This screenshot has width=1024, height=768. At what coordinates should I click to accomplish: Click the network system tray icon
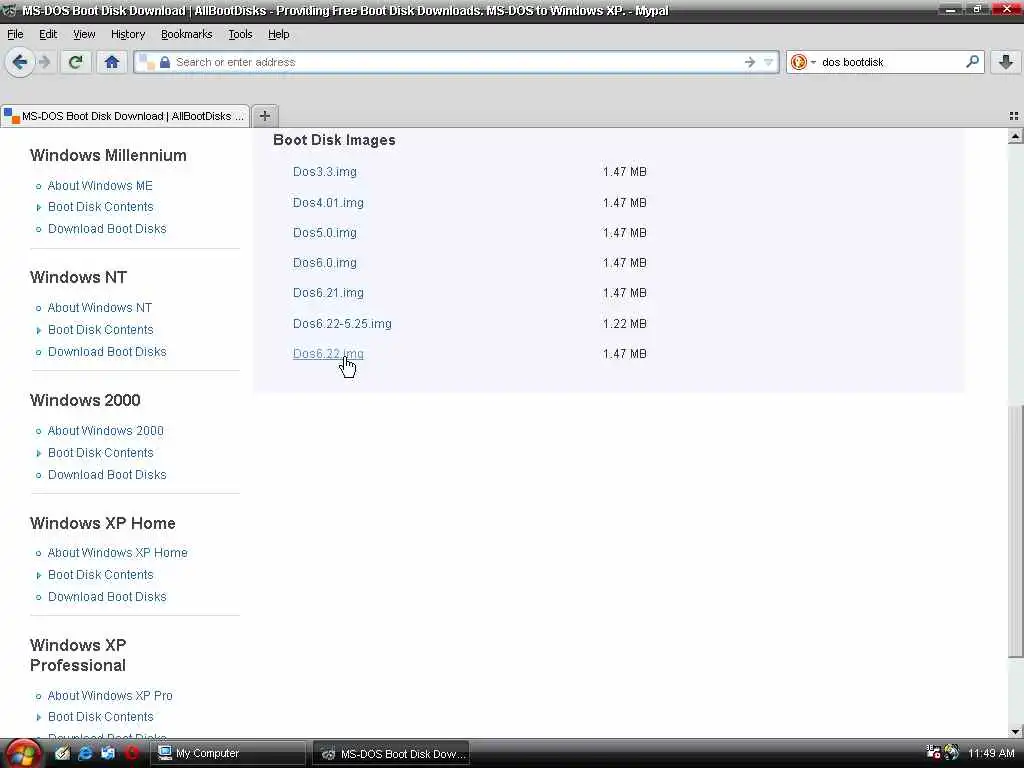[x=933, y=752]
